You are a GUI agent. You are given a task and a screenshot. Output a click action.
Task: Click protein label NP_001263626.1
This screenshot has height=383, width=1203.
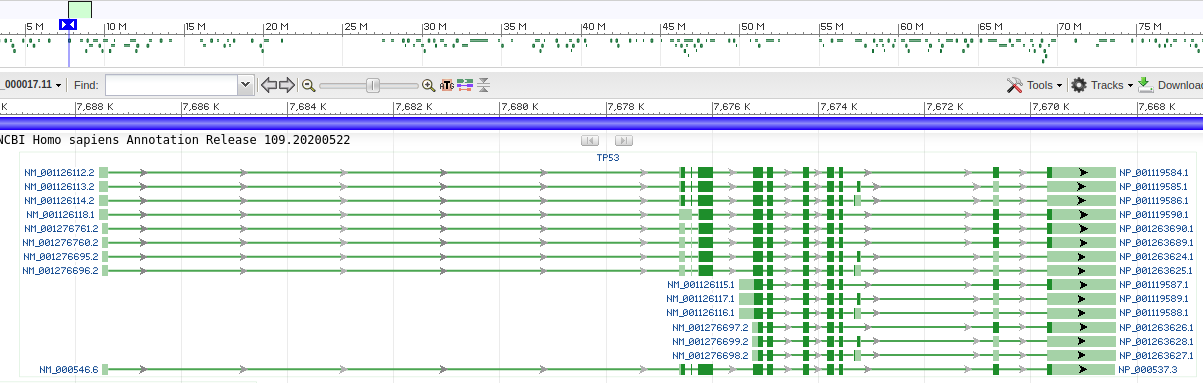[x=1156, y=328]
